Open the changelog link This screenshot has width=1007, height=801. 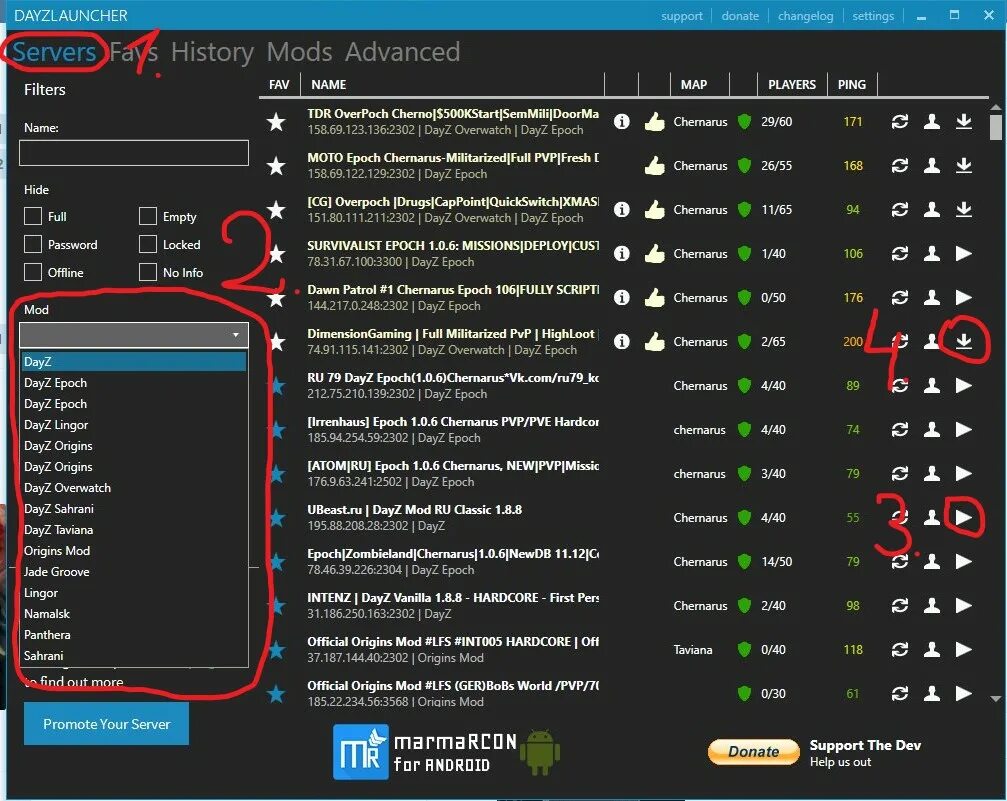805,16
